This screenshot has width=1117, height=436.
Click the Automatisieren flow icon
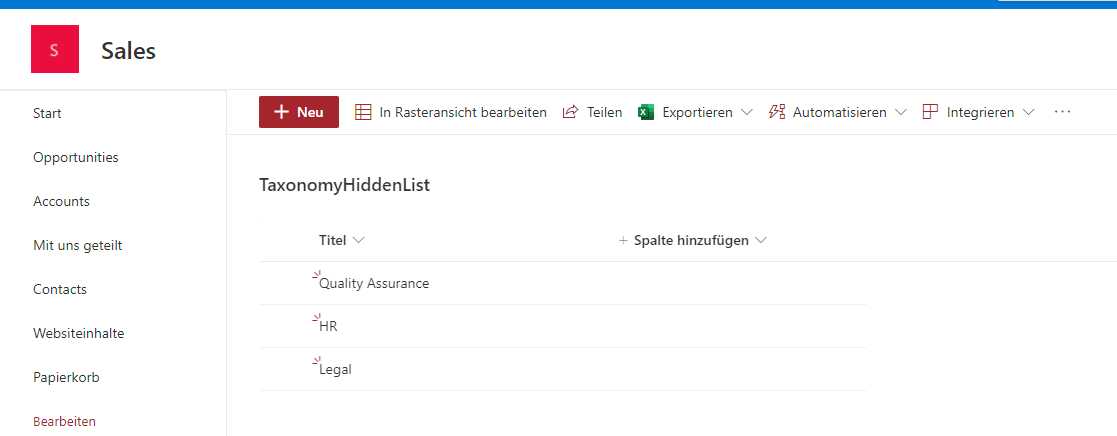pos(777,112)
